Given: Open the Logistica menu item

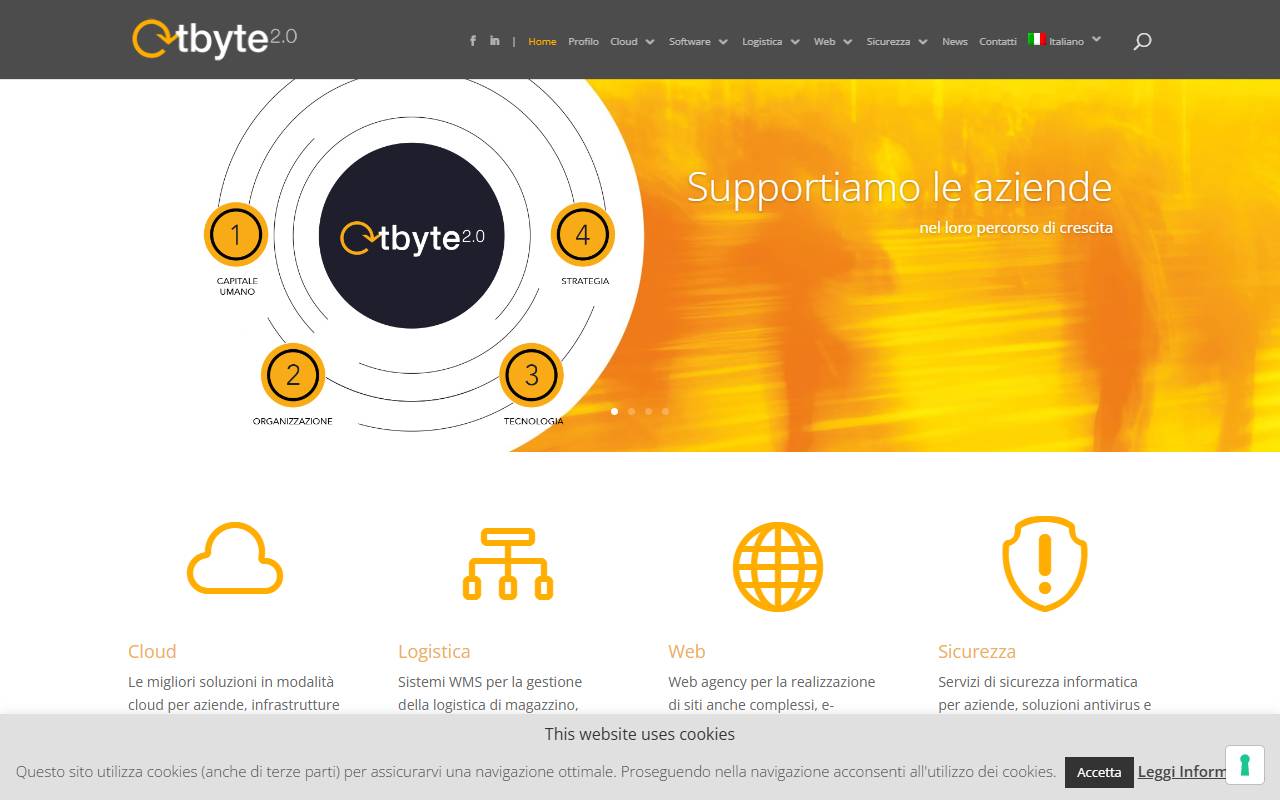Looking at the screenshot, I should click(x=762, y=42).
